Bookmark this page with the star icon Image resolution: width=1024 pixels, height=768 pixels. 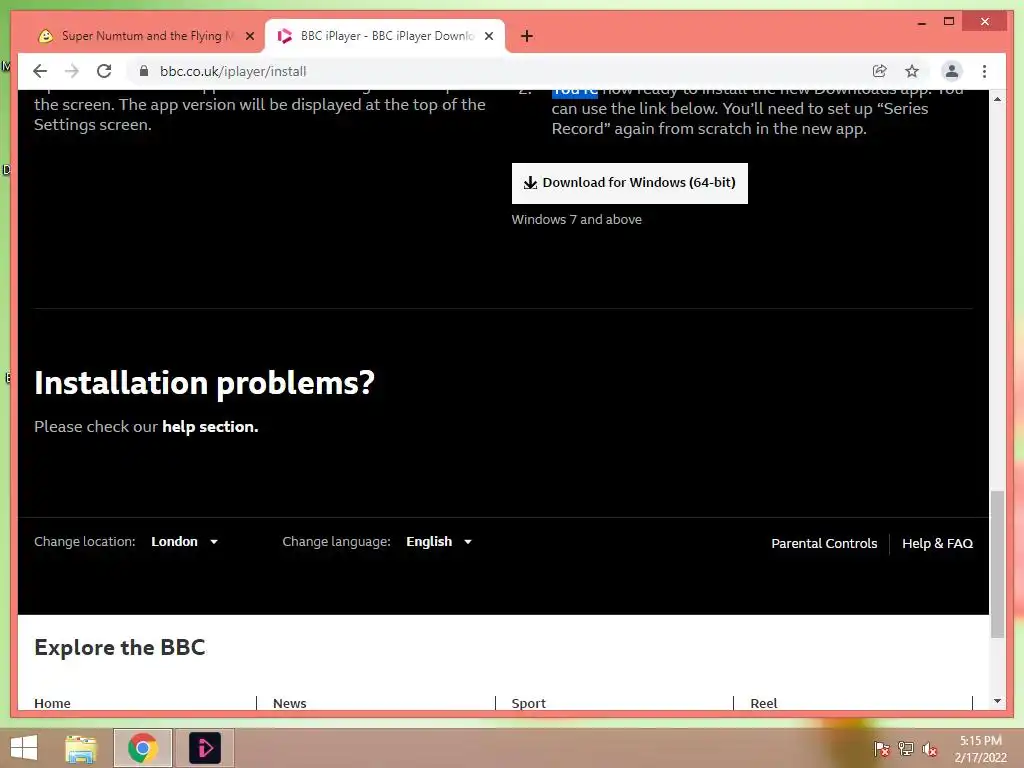[x=912, y=71]
